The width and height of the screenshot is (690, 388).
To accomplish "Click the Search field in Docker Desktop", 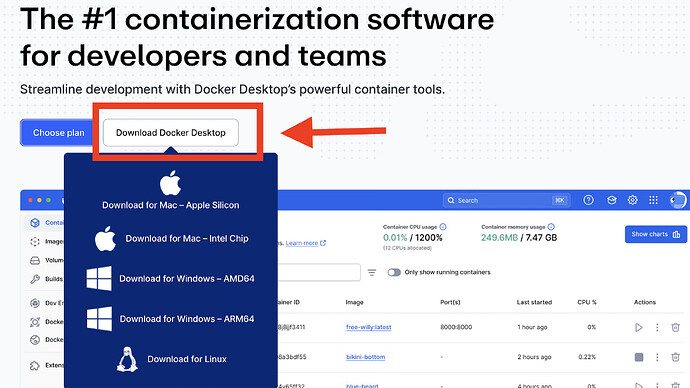I will [506, 200].
